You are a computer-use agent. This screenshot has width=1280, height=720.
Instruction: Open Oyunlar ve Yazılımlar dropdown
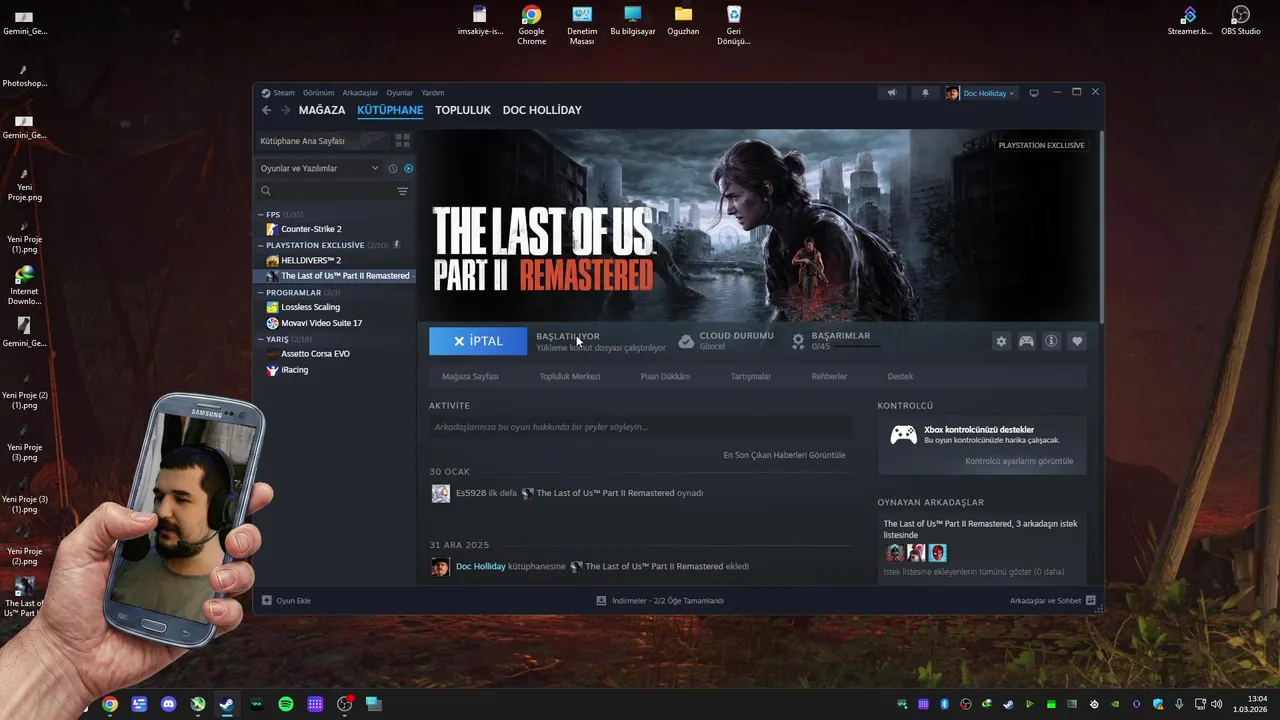click(320, 168)
